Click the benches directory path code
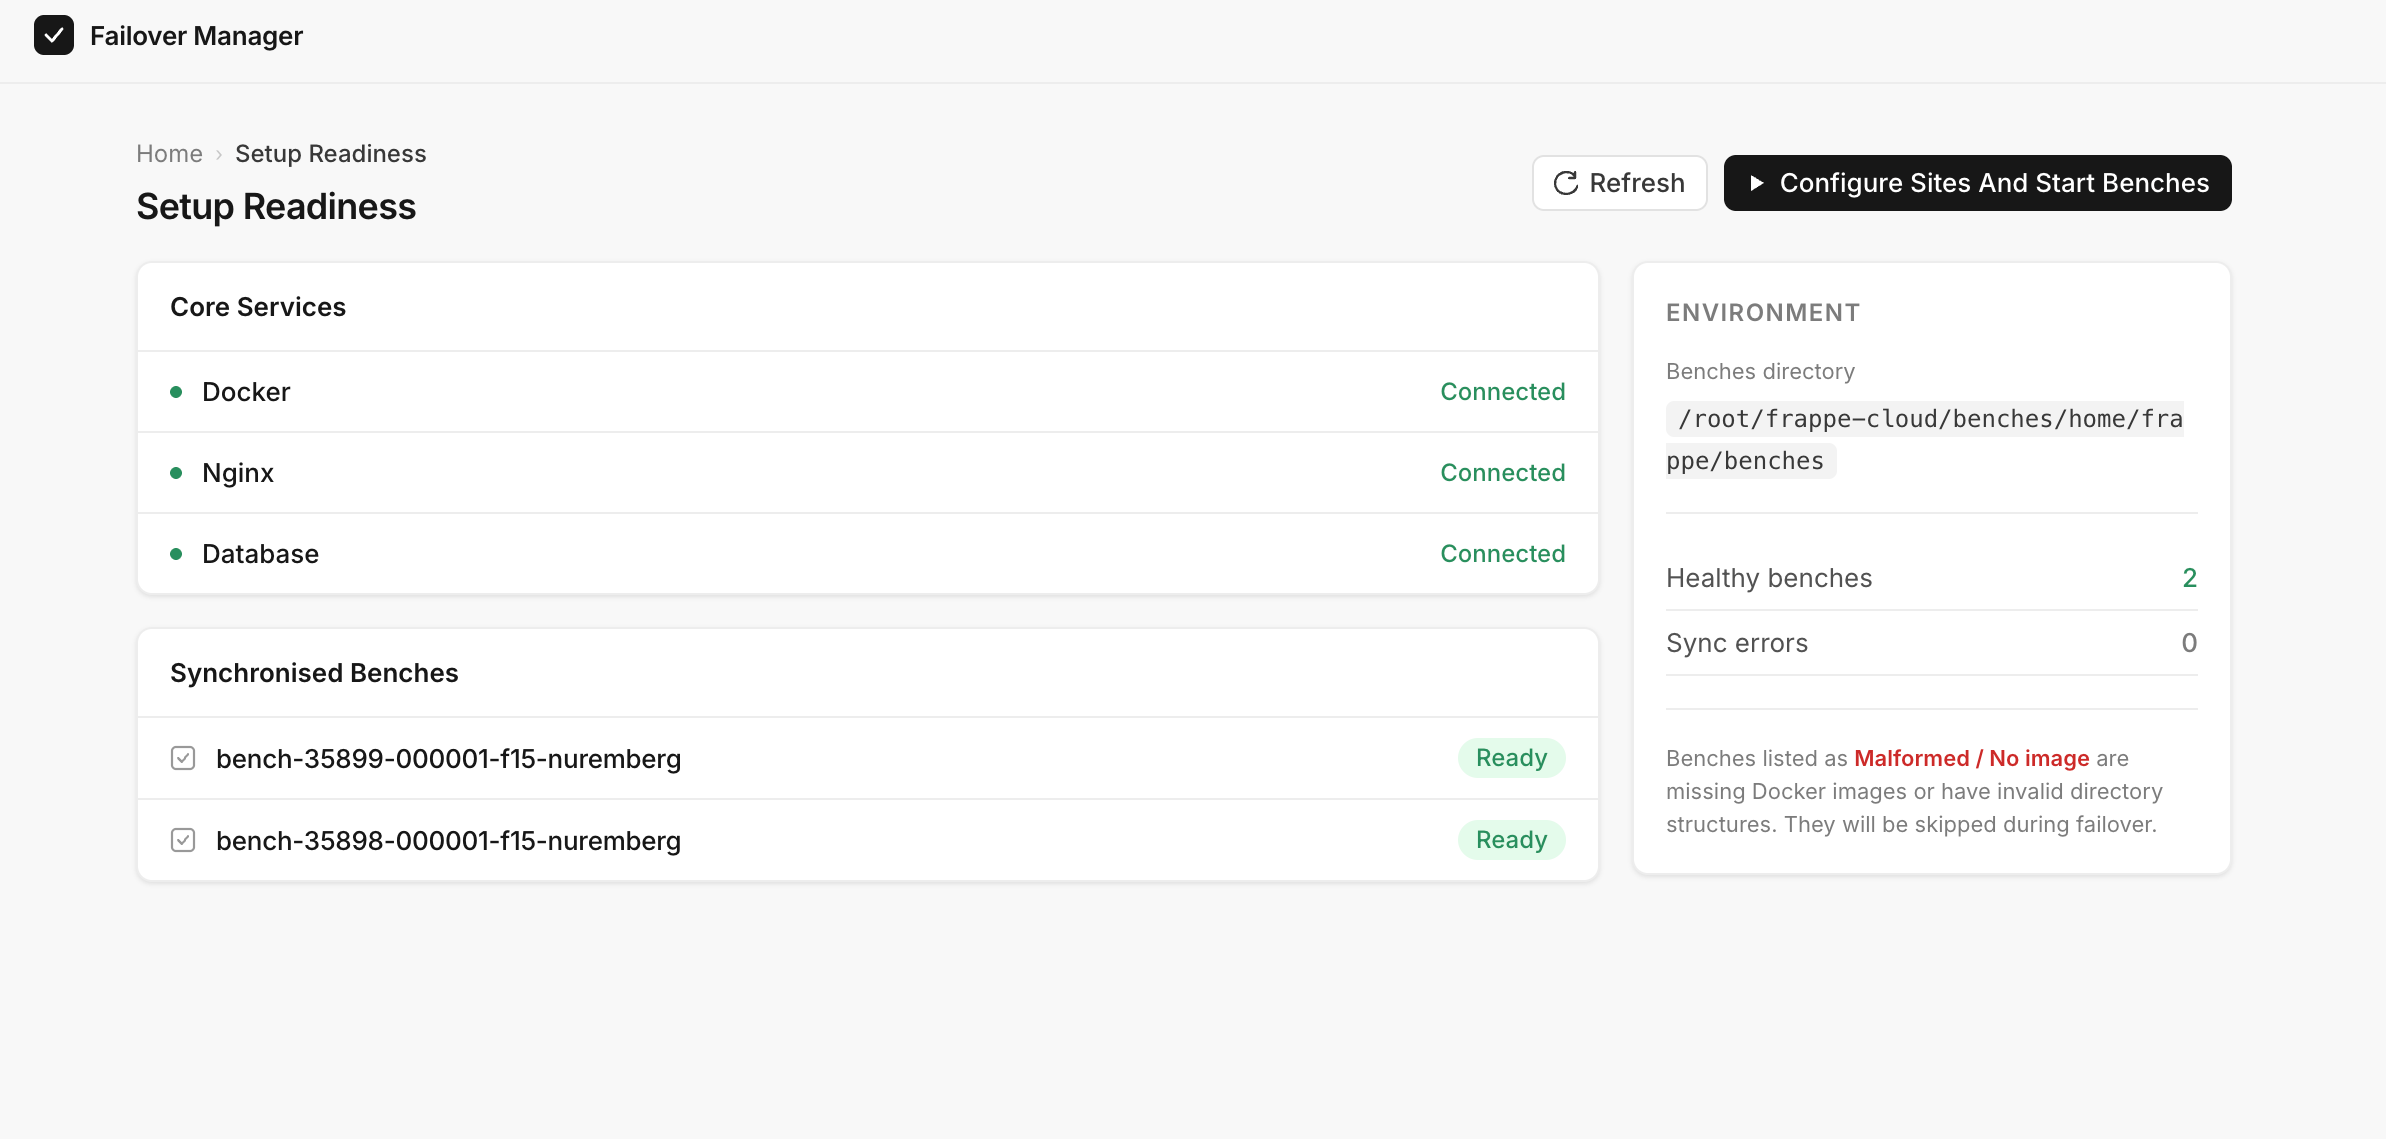Screen dimensions: 2386x1139 point(1924,440)
